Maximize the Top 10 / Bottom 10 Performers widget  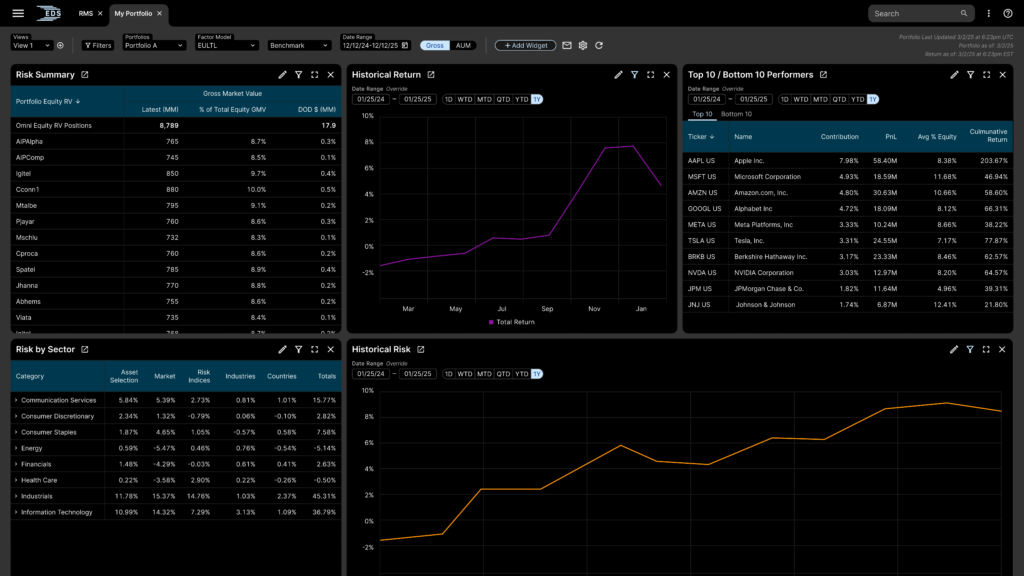point(987,75)
